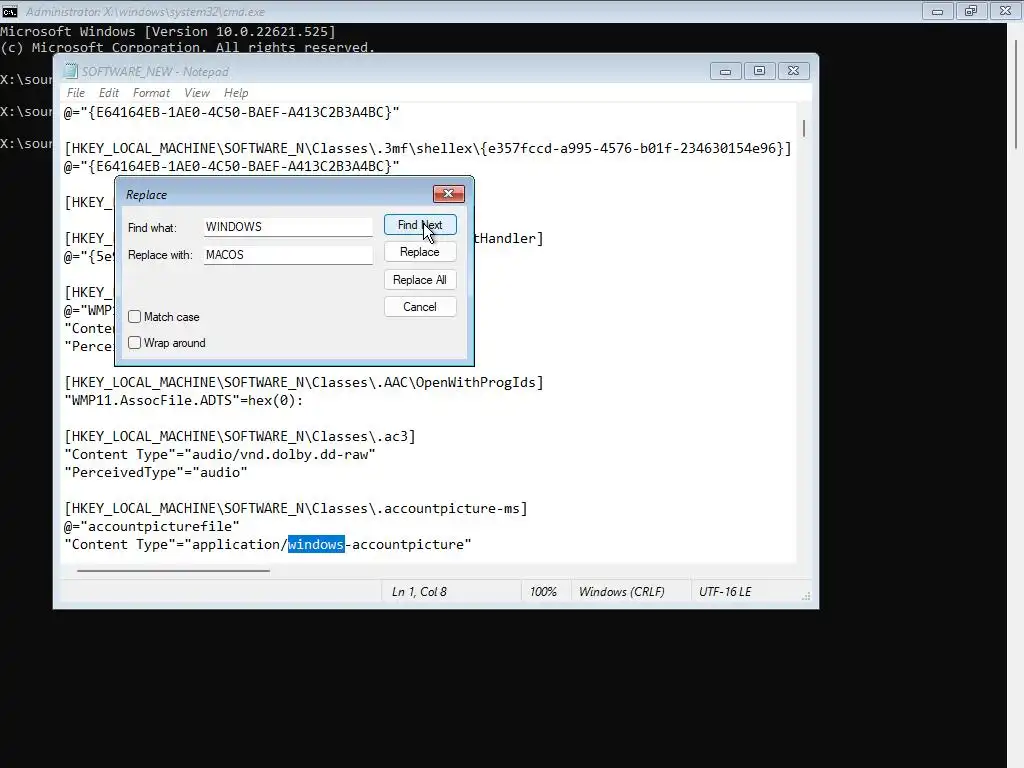The height and width of the screenshot is (768, 1024).
Task: Click the '100%' zoom status entry
Action: [543, 592]
